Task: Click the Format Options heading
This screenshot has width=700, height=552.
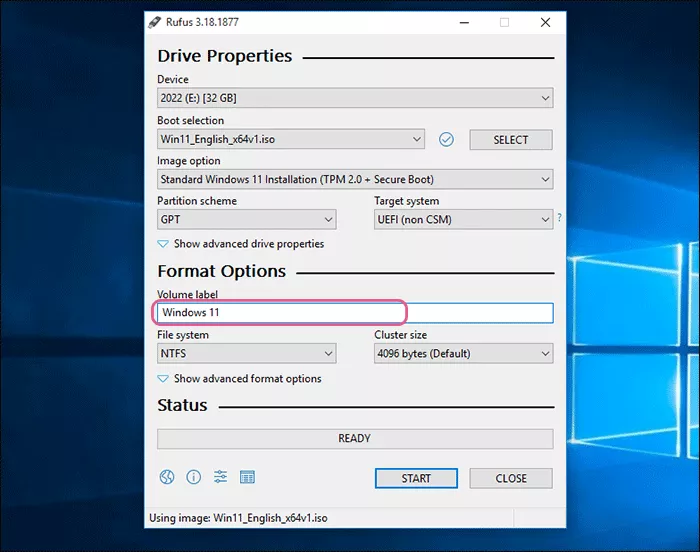Action: 221,272
